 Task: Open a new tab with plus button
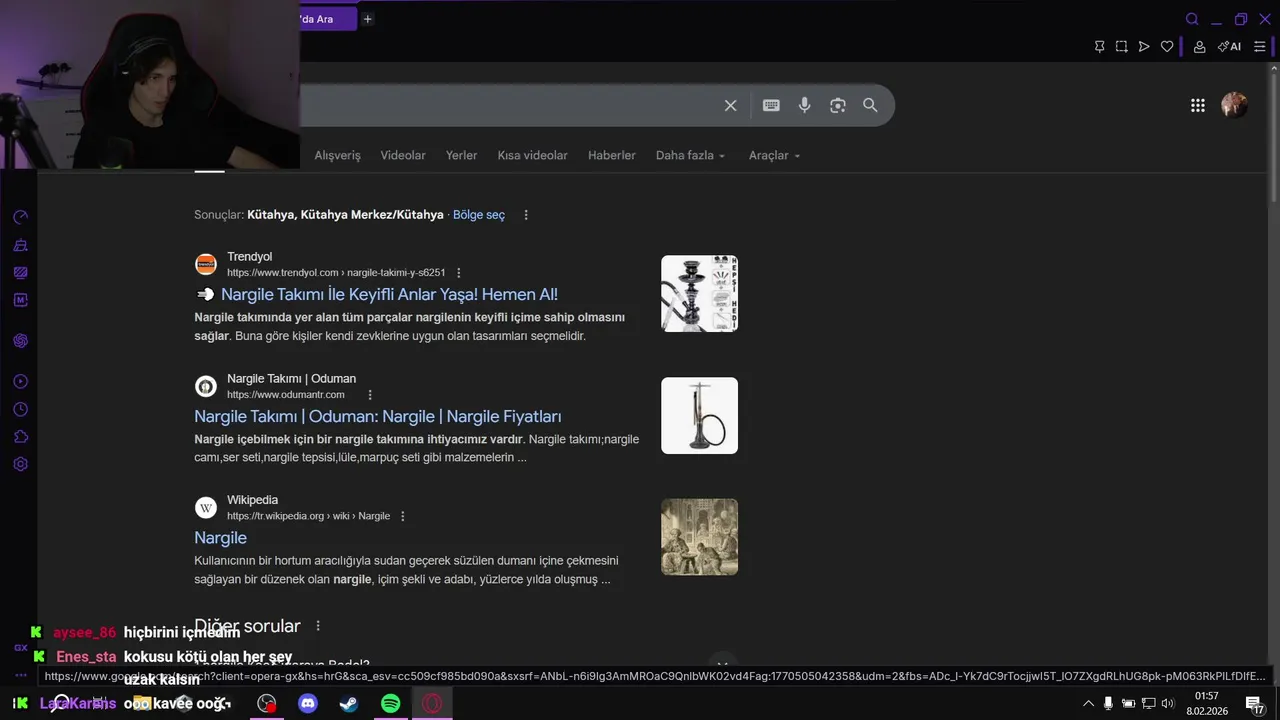[x=368, y=19]
